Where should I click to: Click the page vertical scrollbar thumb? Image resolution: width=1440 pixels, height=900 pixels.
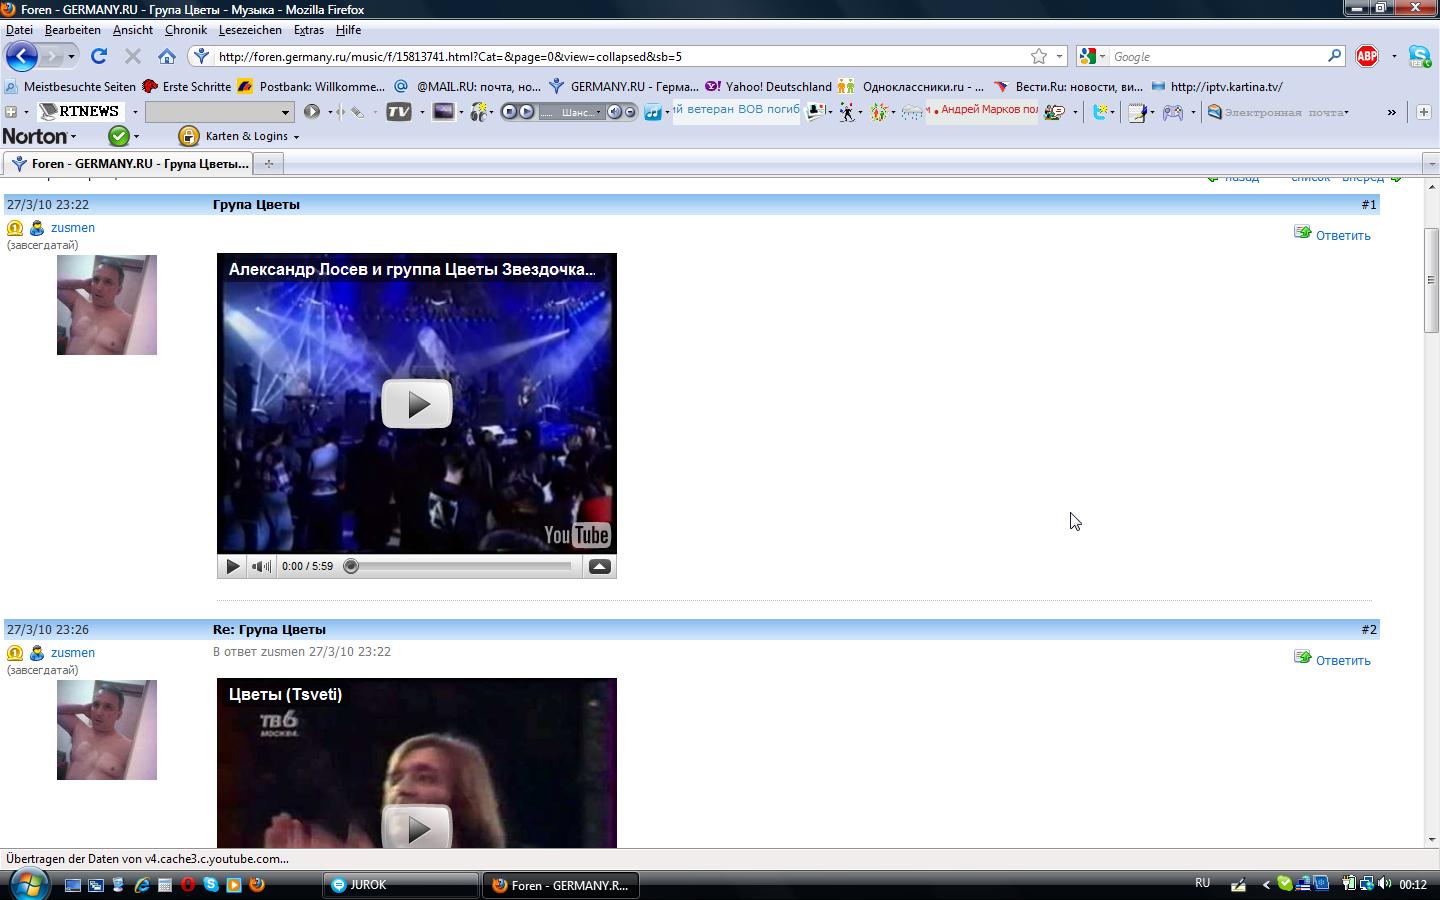coord(1431,280)
